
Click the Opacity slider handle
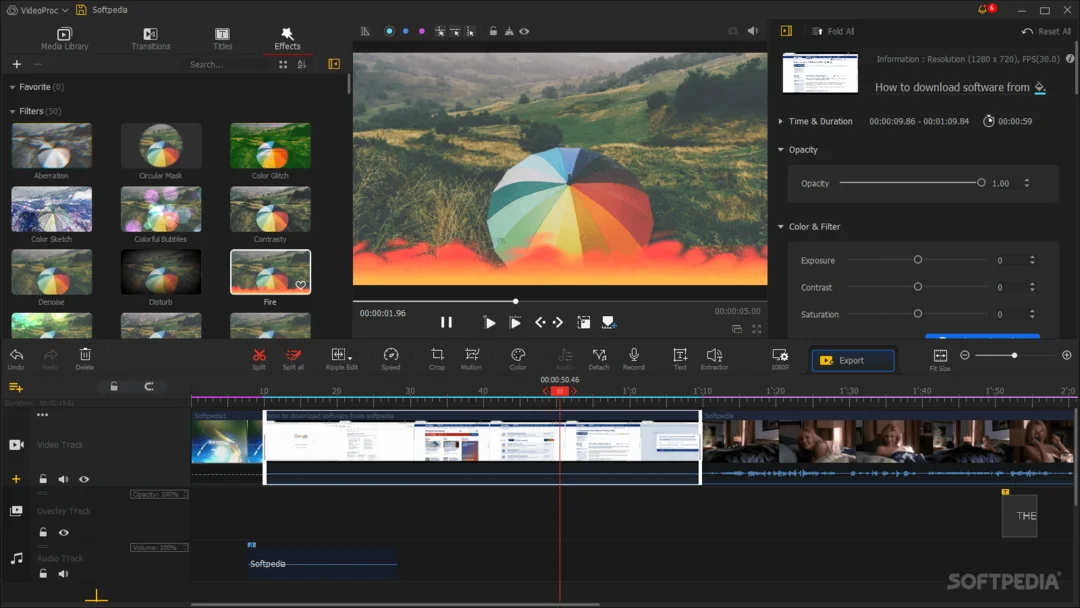[981, 182]
